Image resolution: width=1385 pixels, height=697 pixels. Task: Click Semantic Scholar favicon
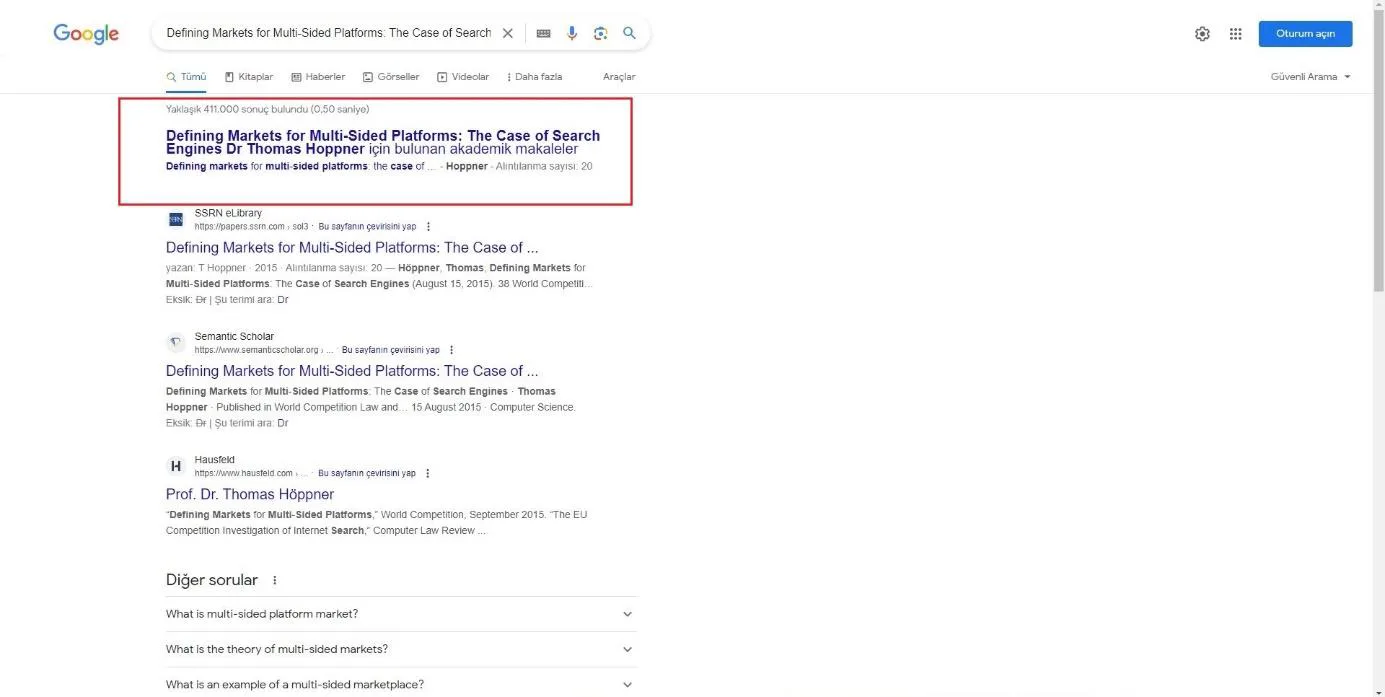175,343
